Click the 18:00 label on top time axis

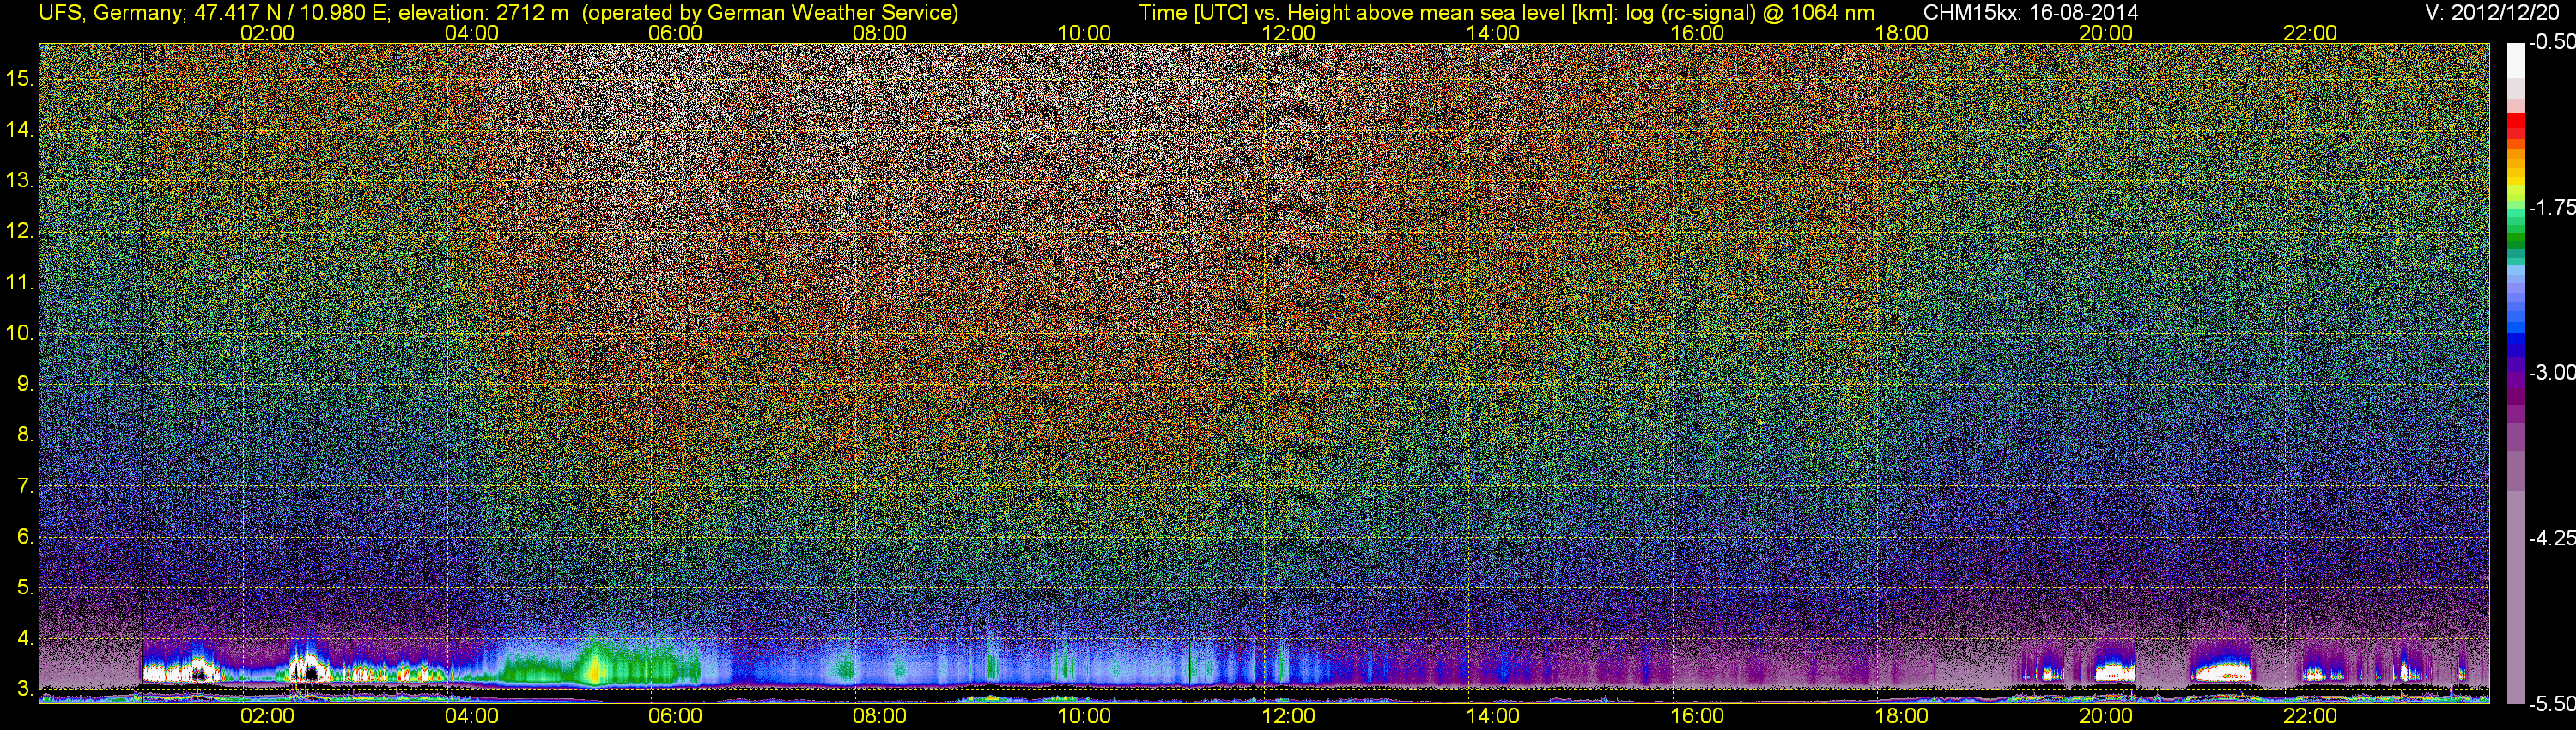click(1901, 33)
